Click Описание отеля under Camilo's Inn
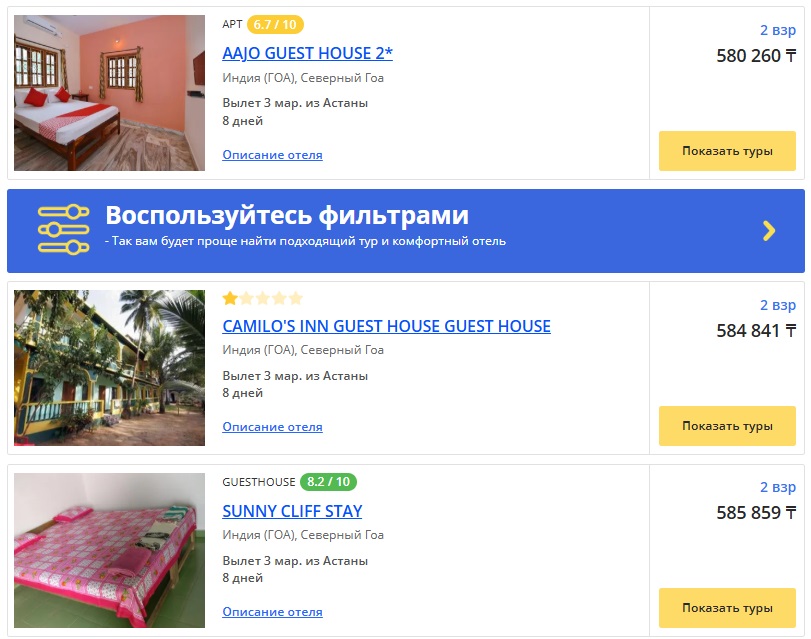 (x=273, y=427)
